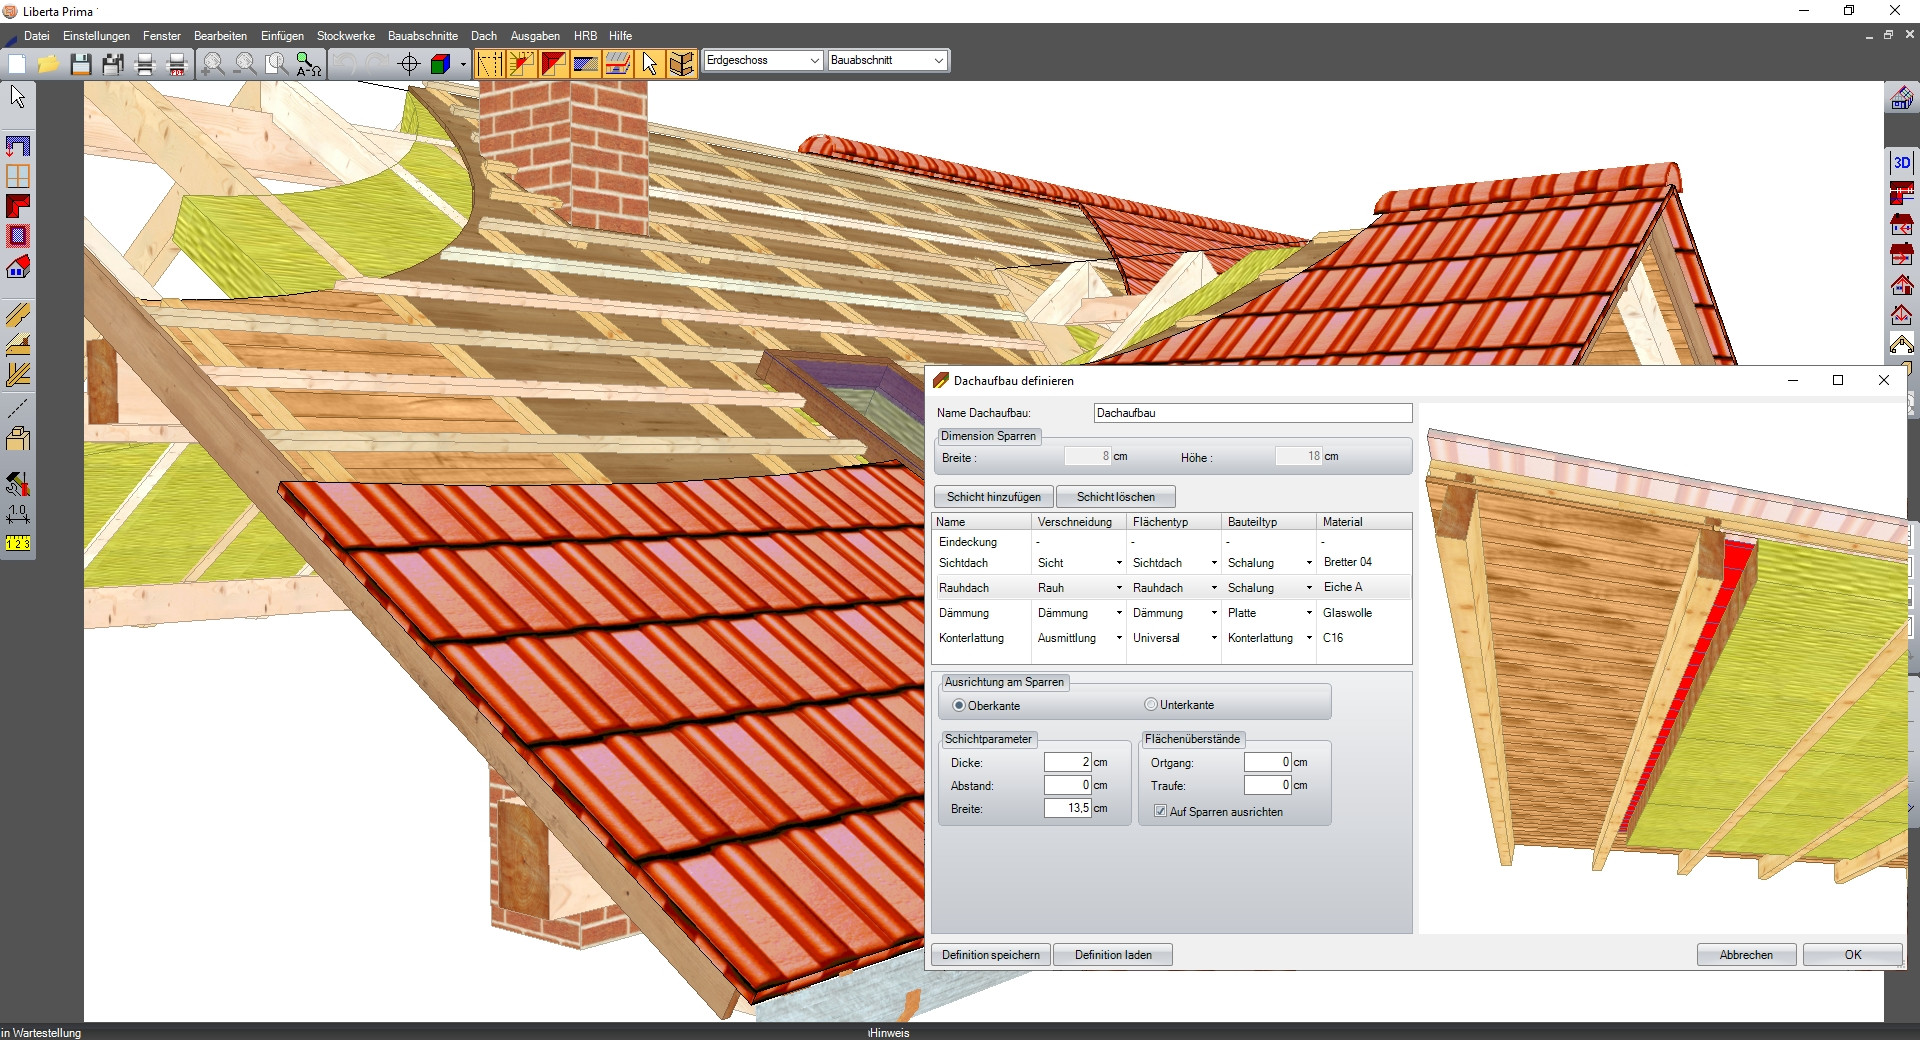The height and width of the screenshot is (1040, 1920).
Task: Click the Name Dachaufbau text field
Action: pyautogui.click(x=1252, y=413)
